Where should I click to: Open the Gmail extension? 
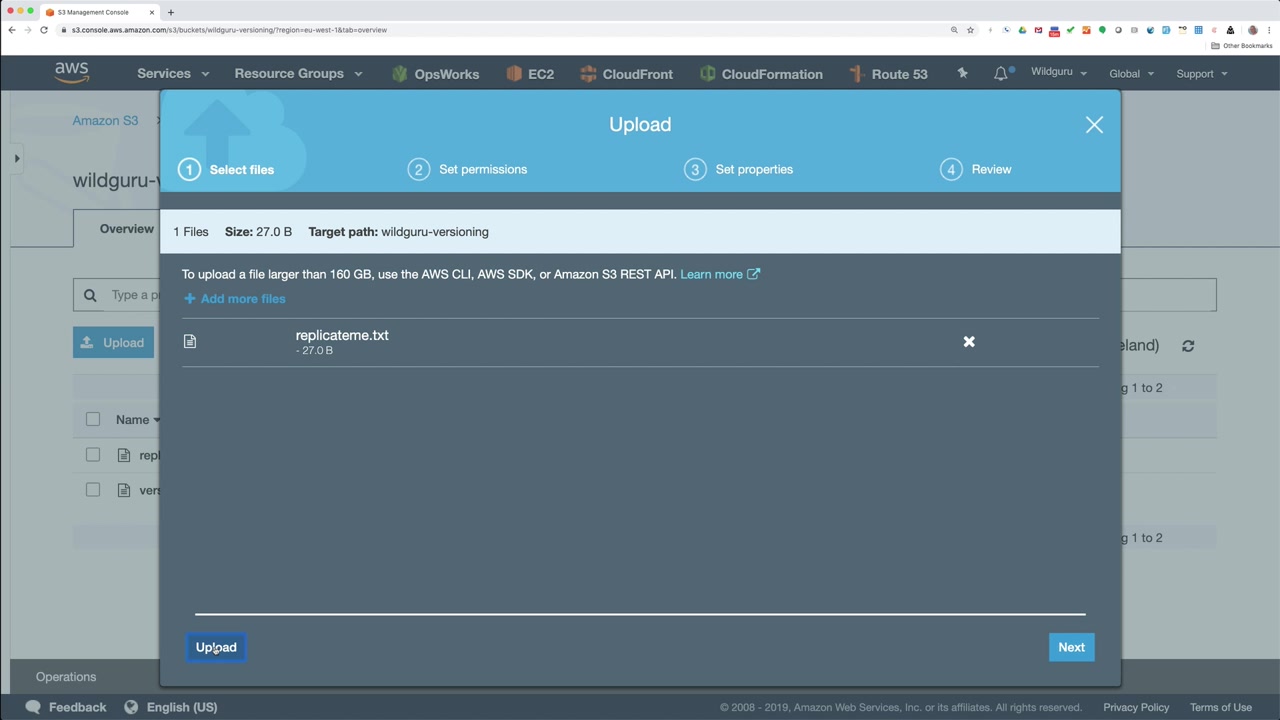[1038, 30]
